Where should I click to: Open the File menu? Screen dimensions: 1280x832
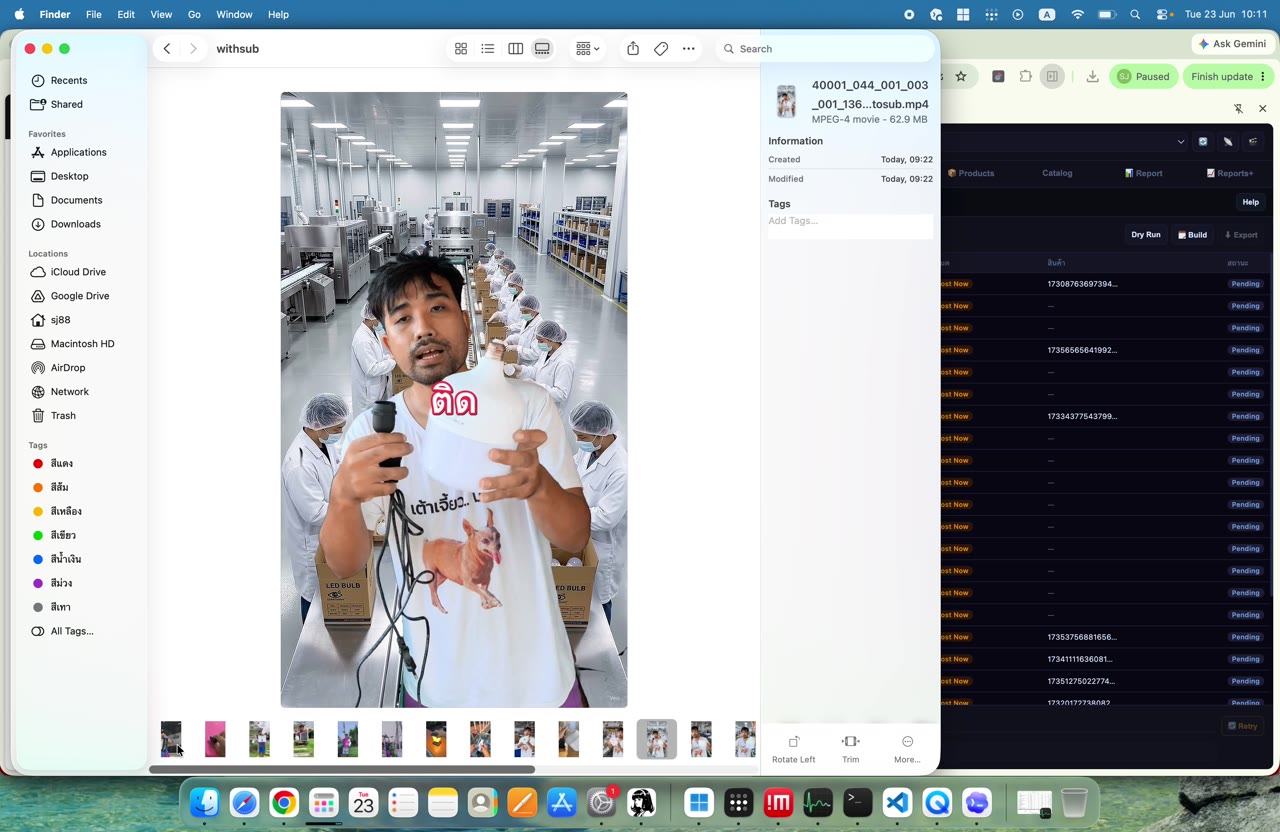click(x=94, y=15)
